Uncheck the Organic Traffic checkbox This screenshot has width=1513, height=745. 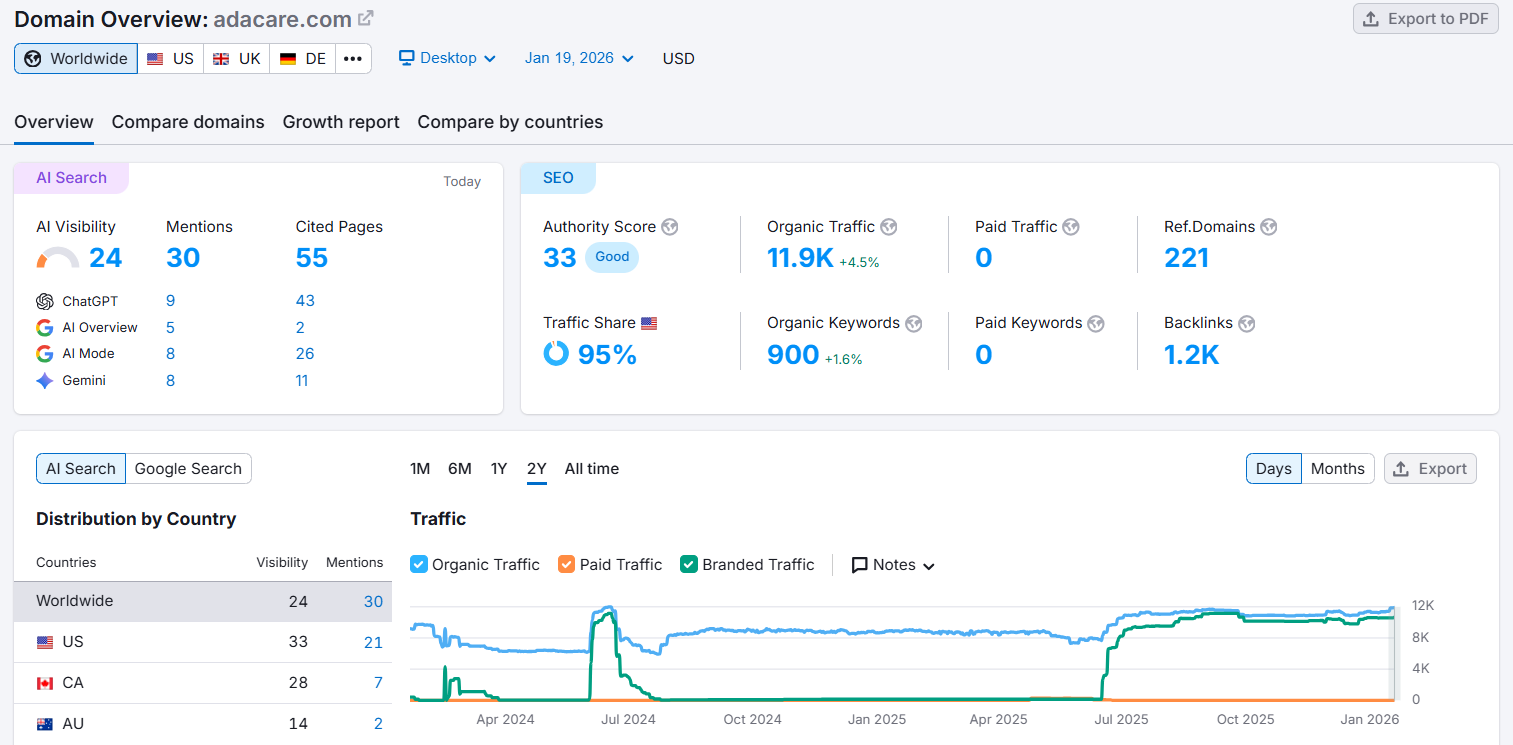pos(418,564)
